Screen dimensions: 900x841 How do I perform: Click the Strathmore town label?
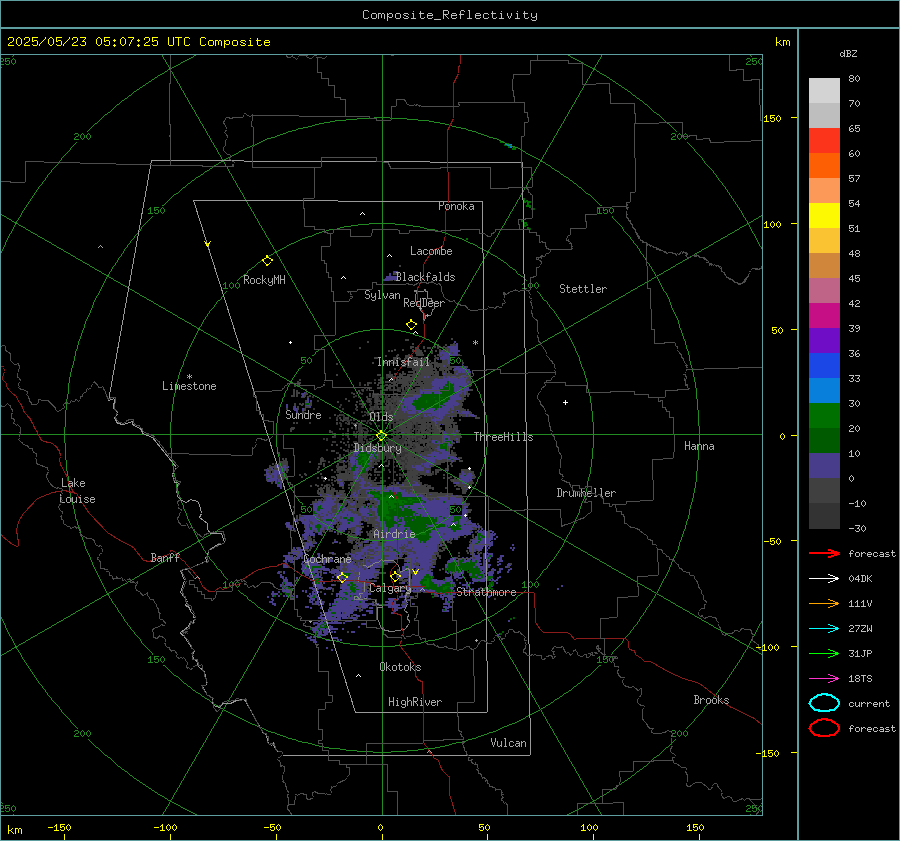coord(486,592)
